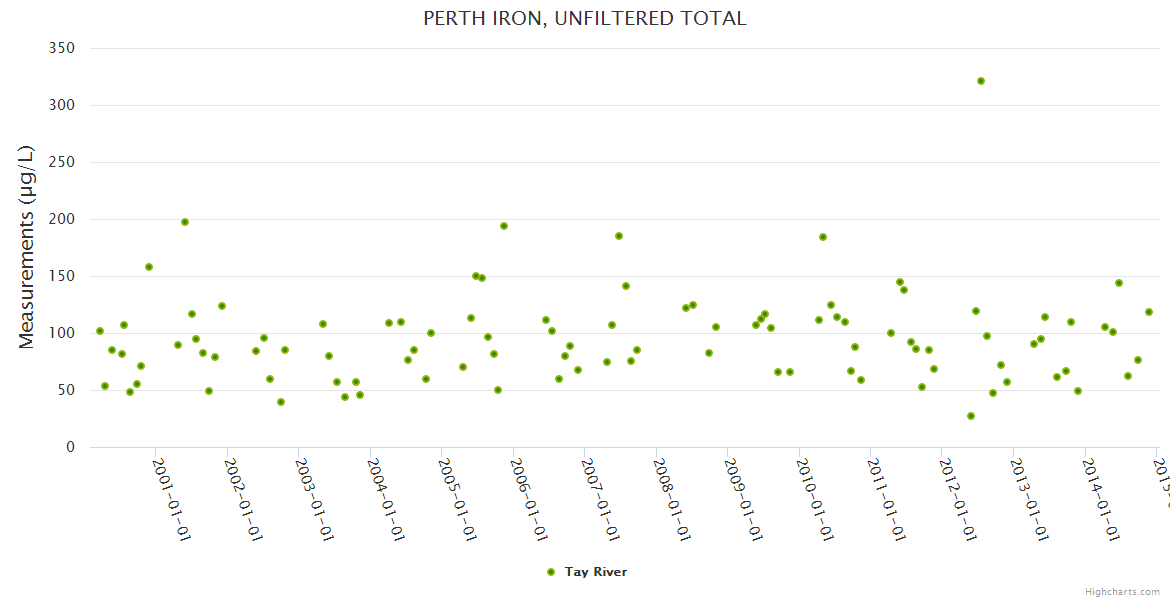Select the 200 y-axis tick label
The height and width of the screenshot is (600, 1170).
[x=62, y=219]
